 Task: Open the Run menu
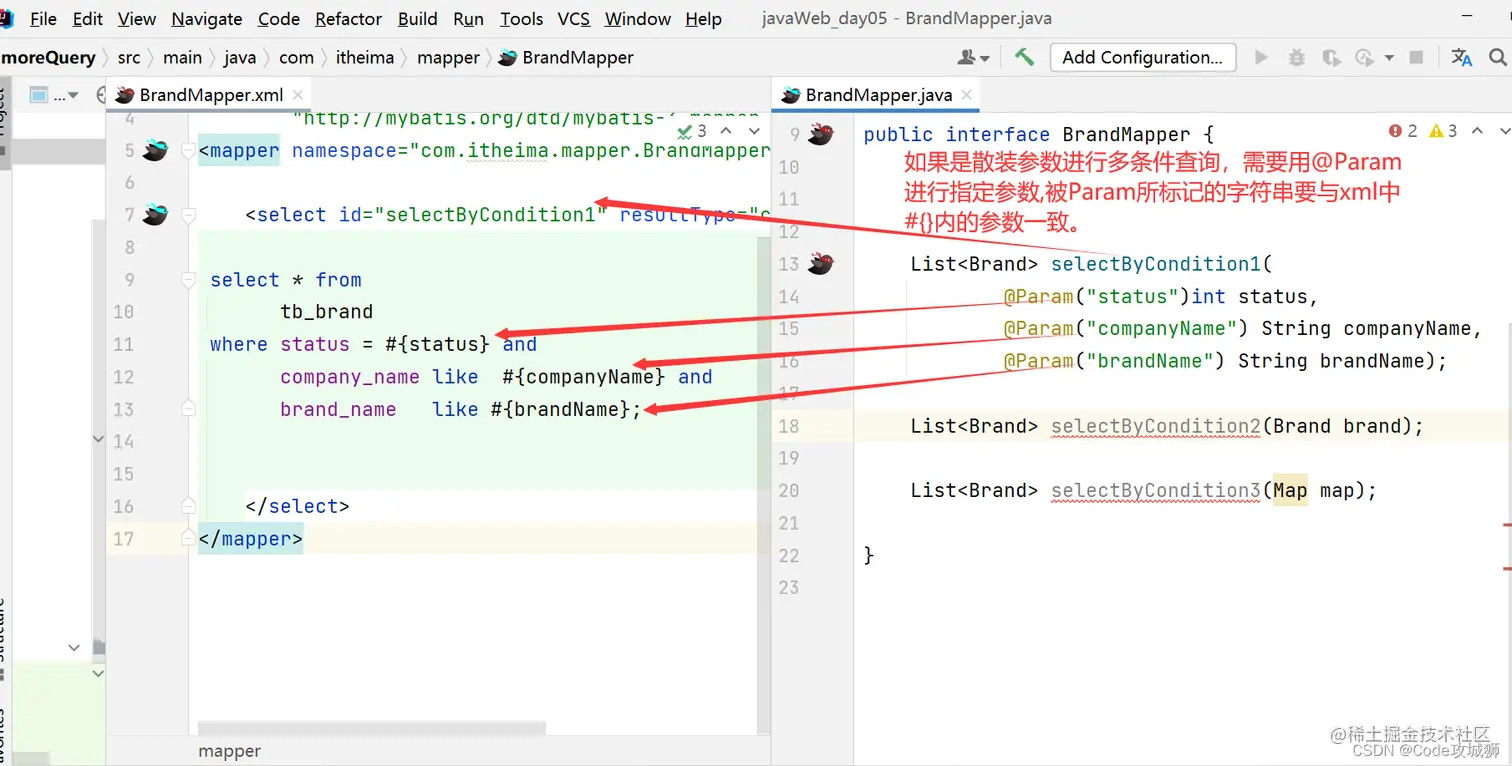pos(468,19)
